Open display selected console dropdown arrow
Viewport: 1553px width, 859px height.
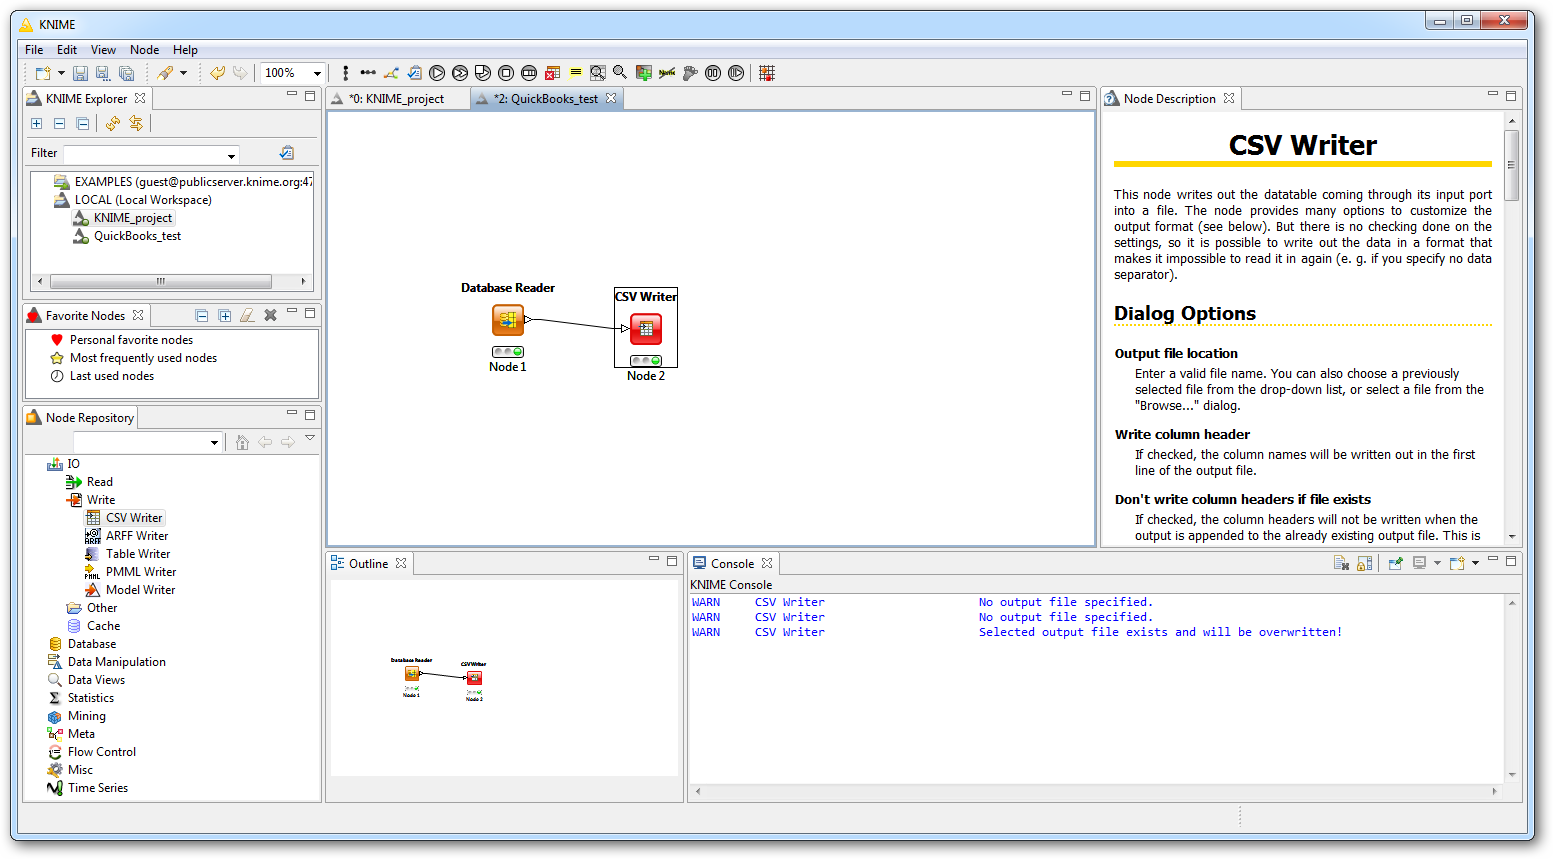pyautogui.click(x=1437, y=563)
